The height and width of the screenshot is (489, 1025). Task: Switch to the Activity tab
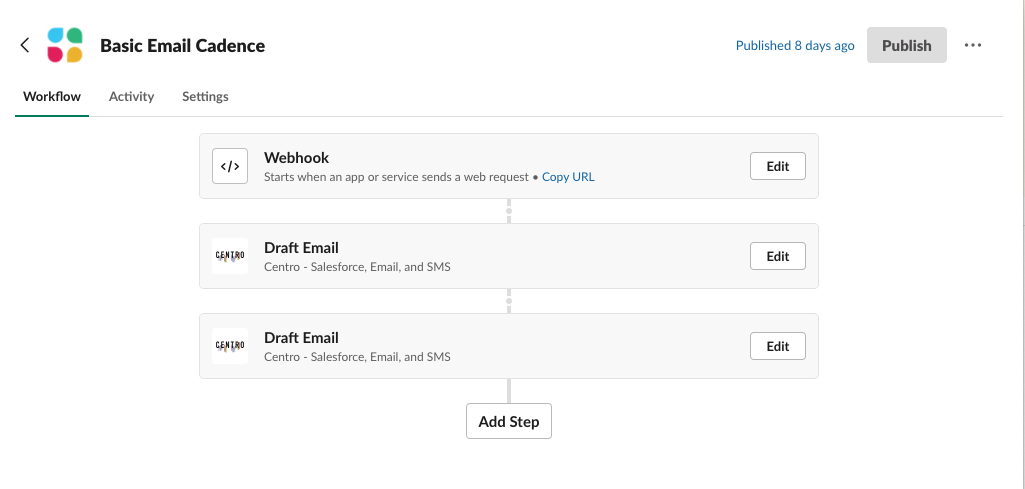pyautogui.click(x=131, y=97)
